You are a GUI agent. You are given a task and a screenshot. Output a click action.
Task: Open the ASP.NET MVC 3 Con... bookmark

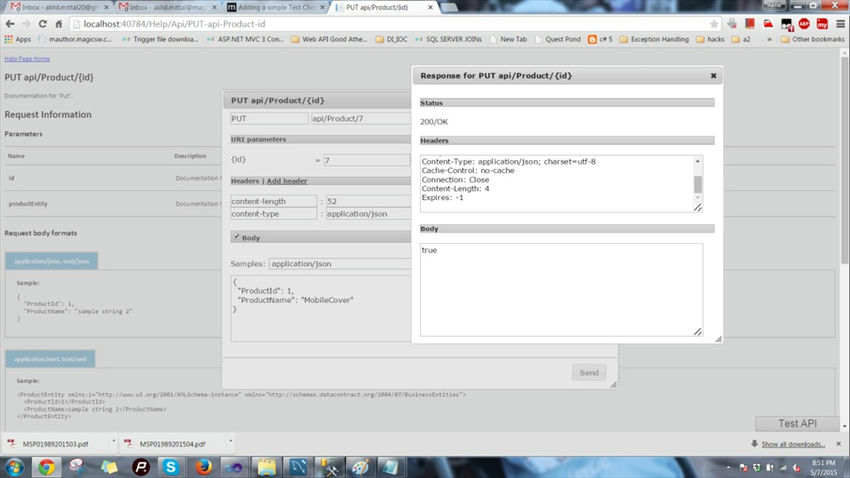point(246,39)
